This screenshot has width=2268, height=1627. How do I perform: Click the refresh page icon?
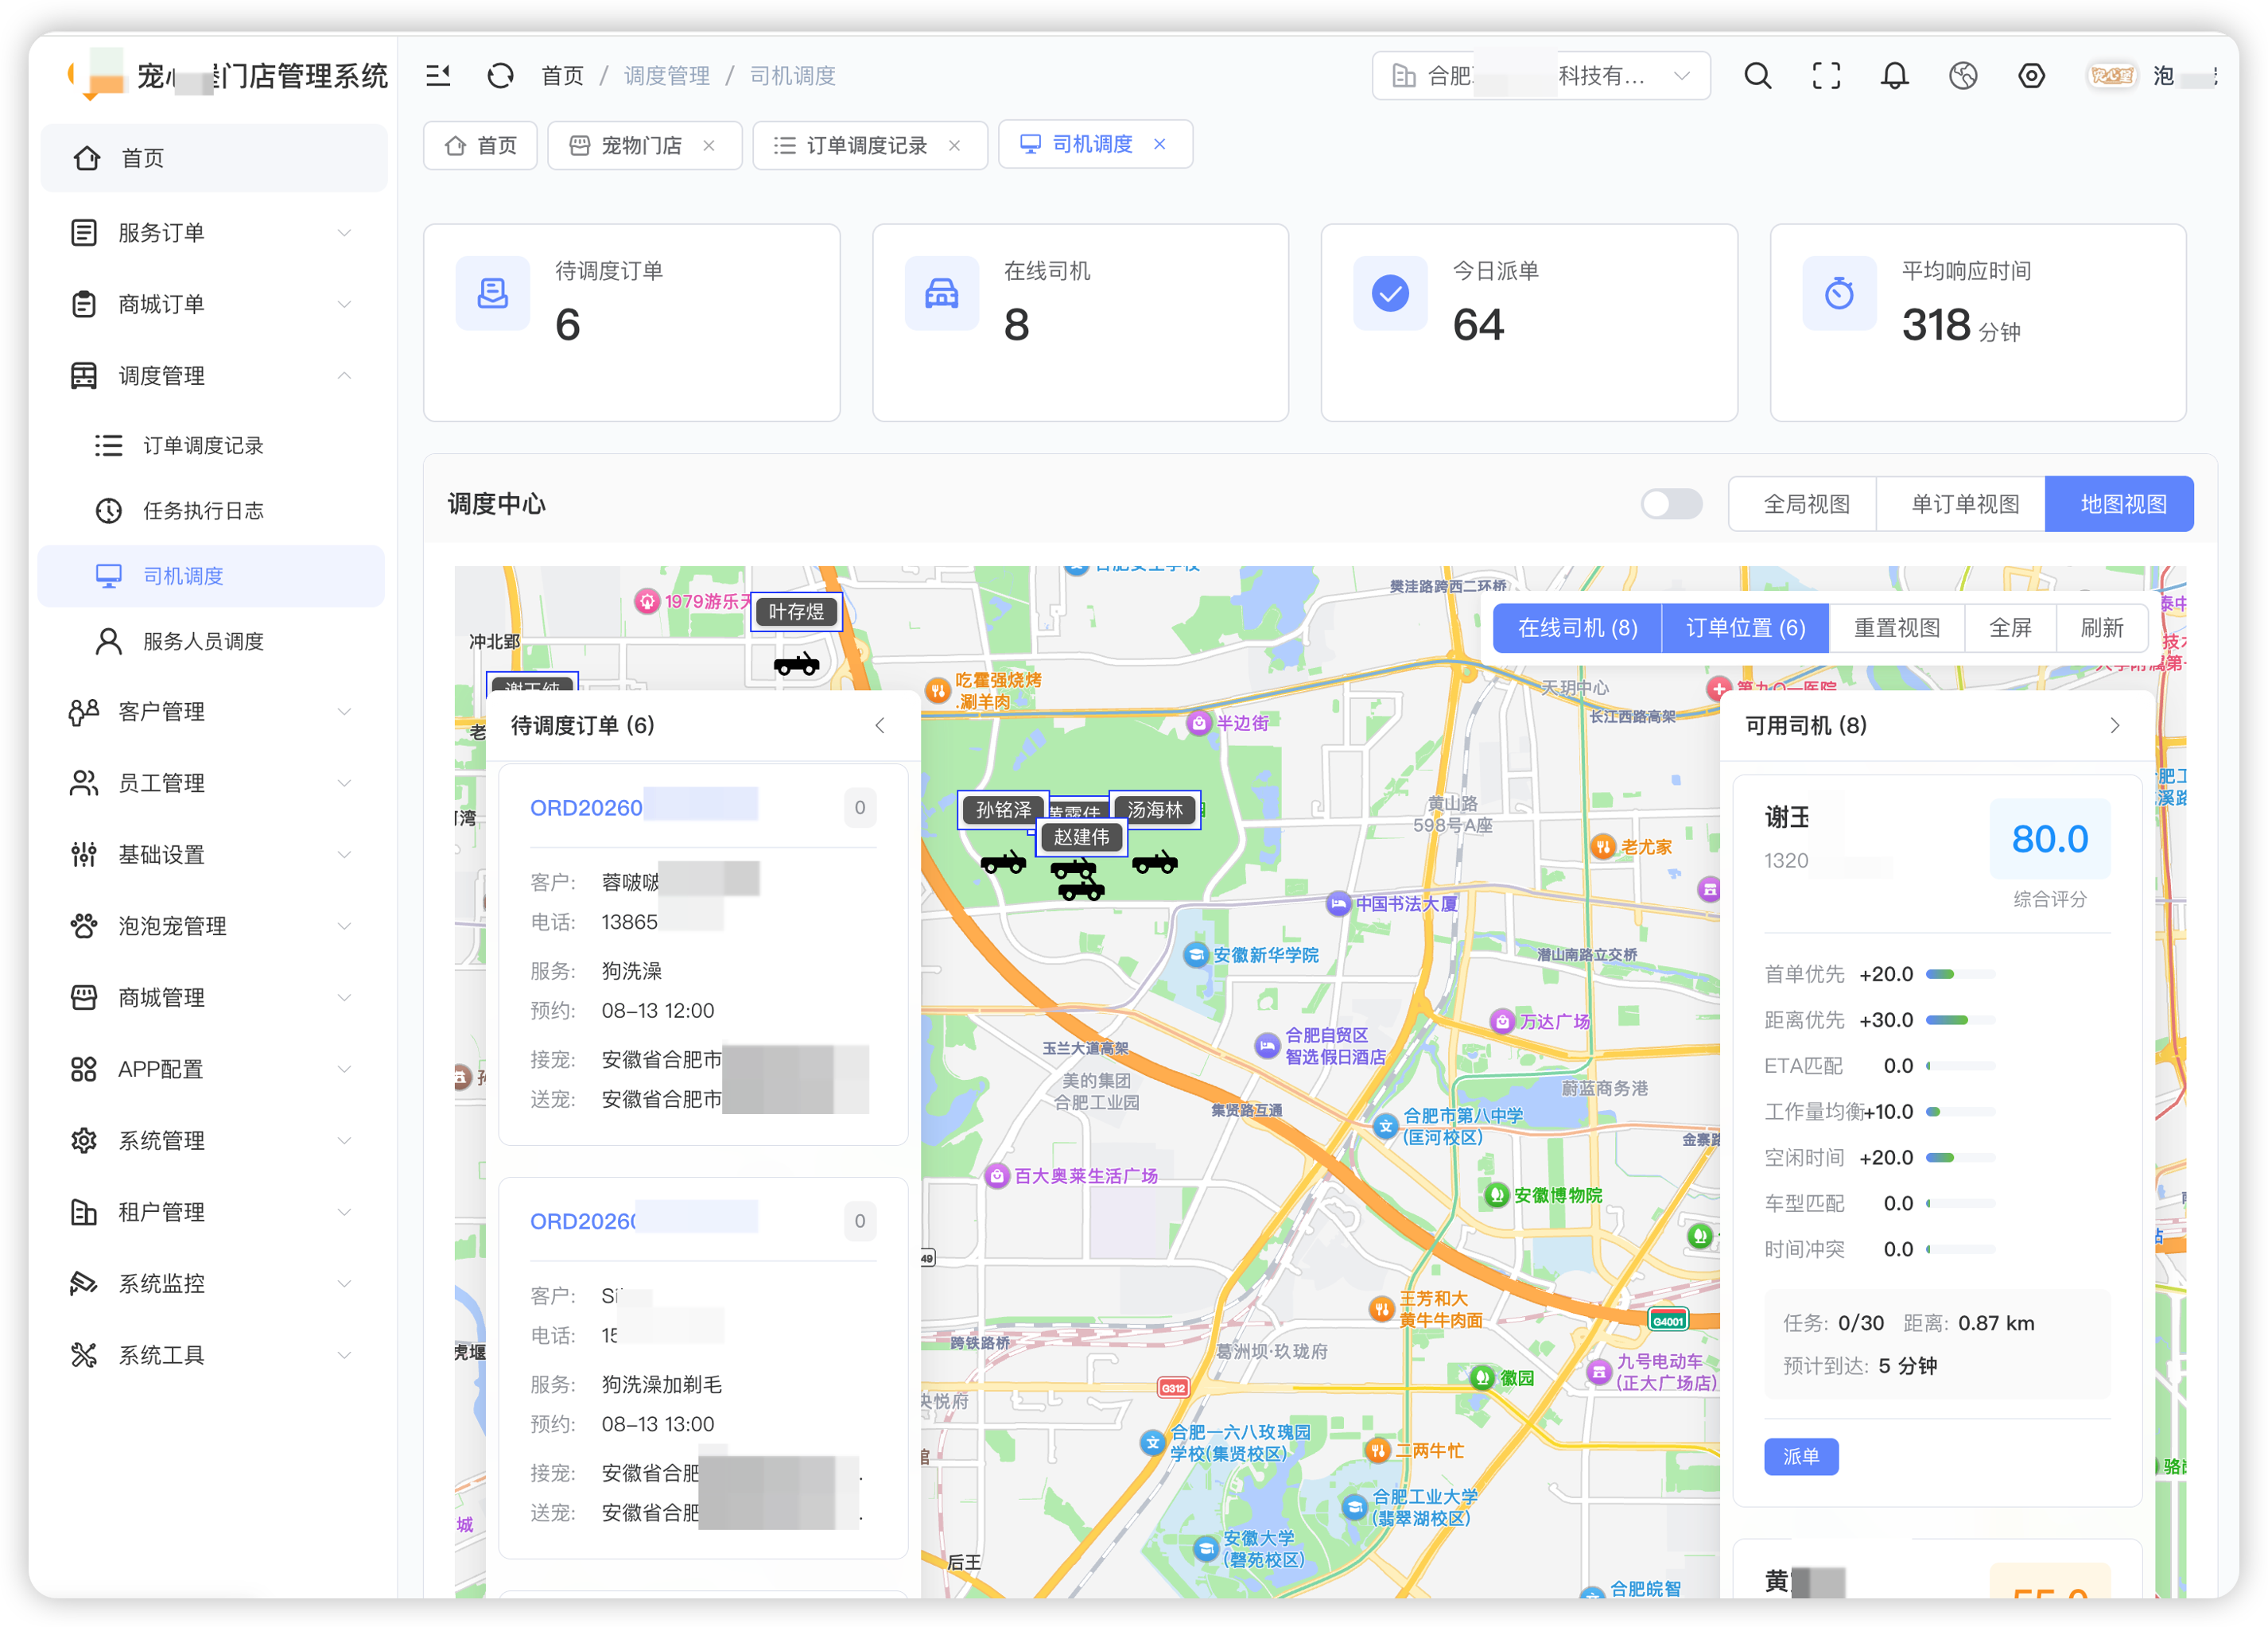click(500, 75)
